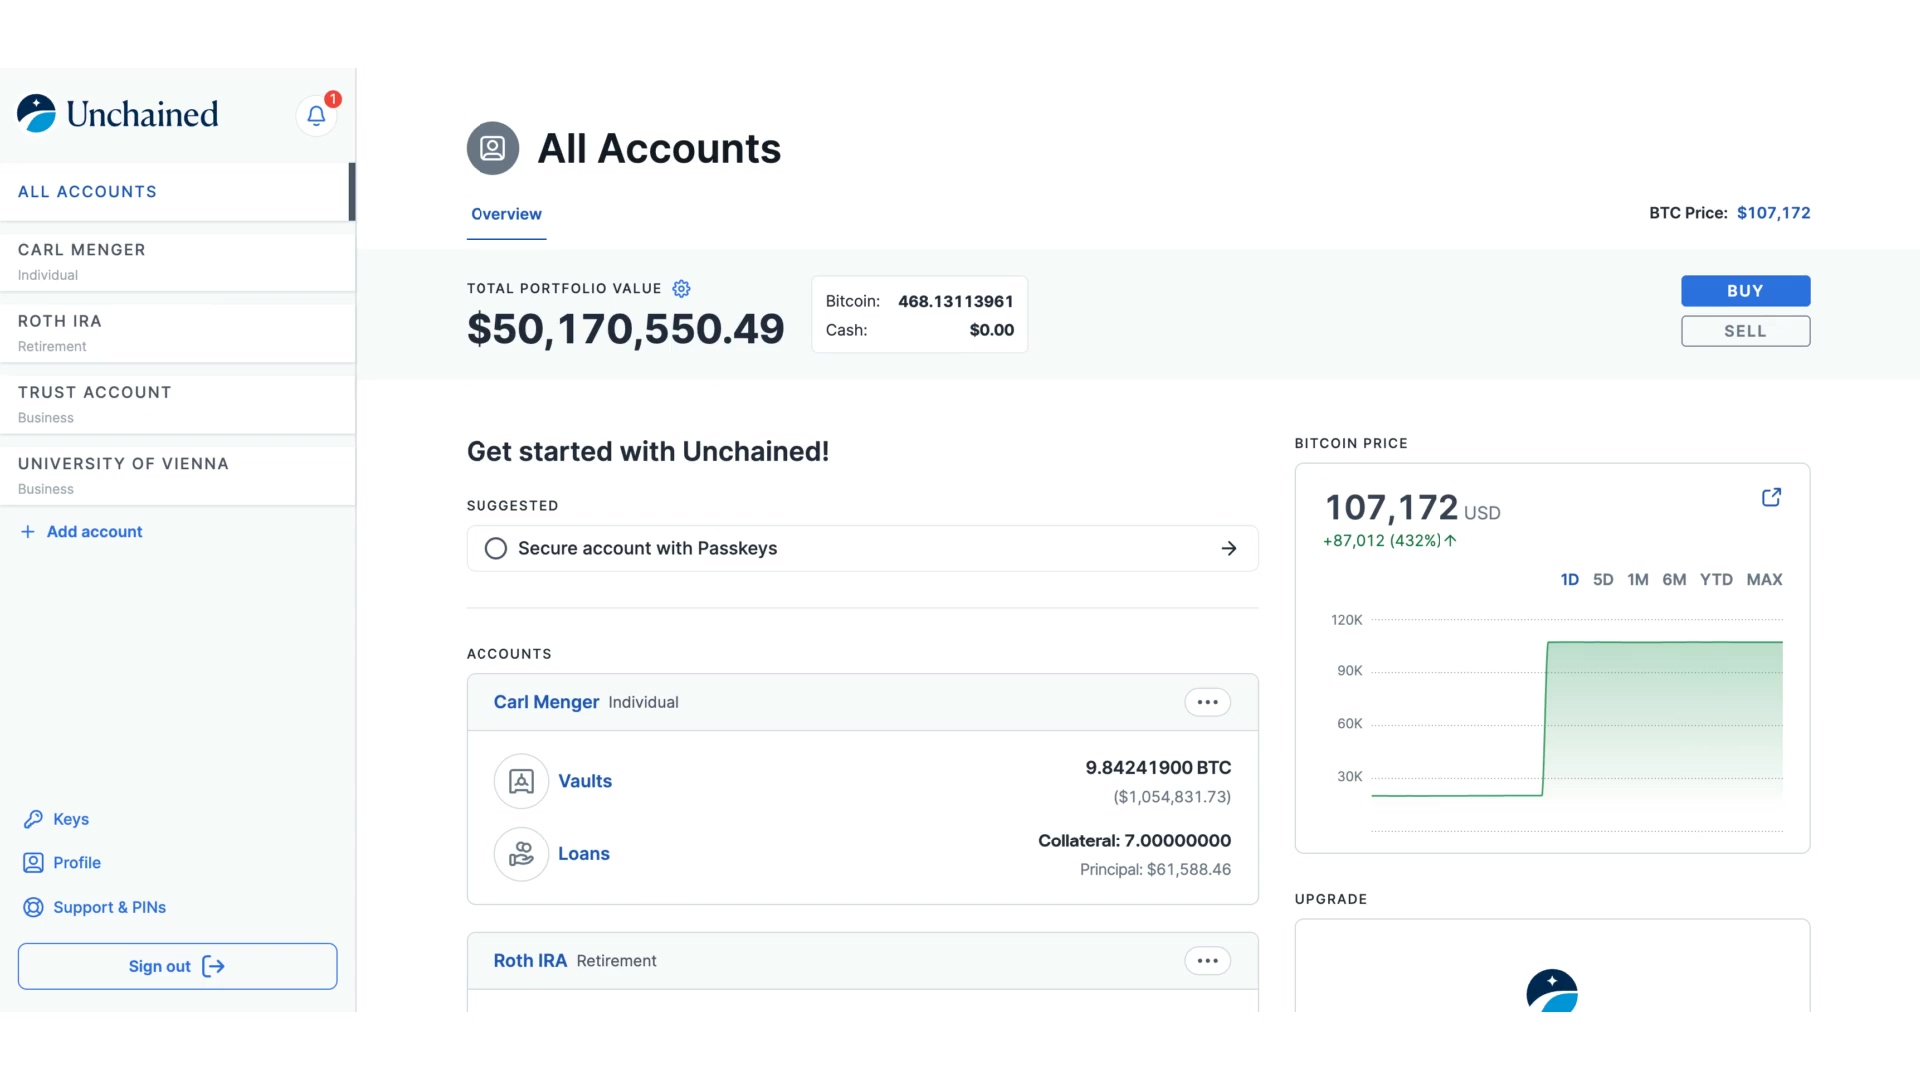The width and height of the screenshot is (1920, 1080).
Task: Click the Sign out button
Action: (177, 966)
